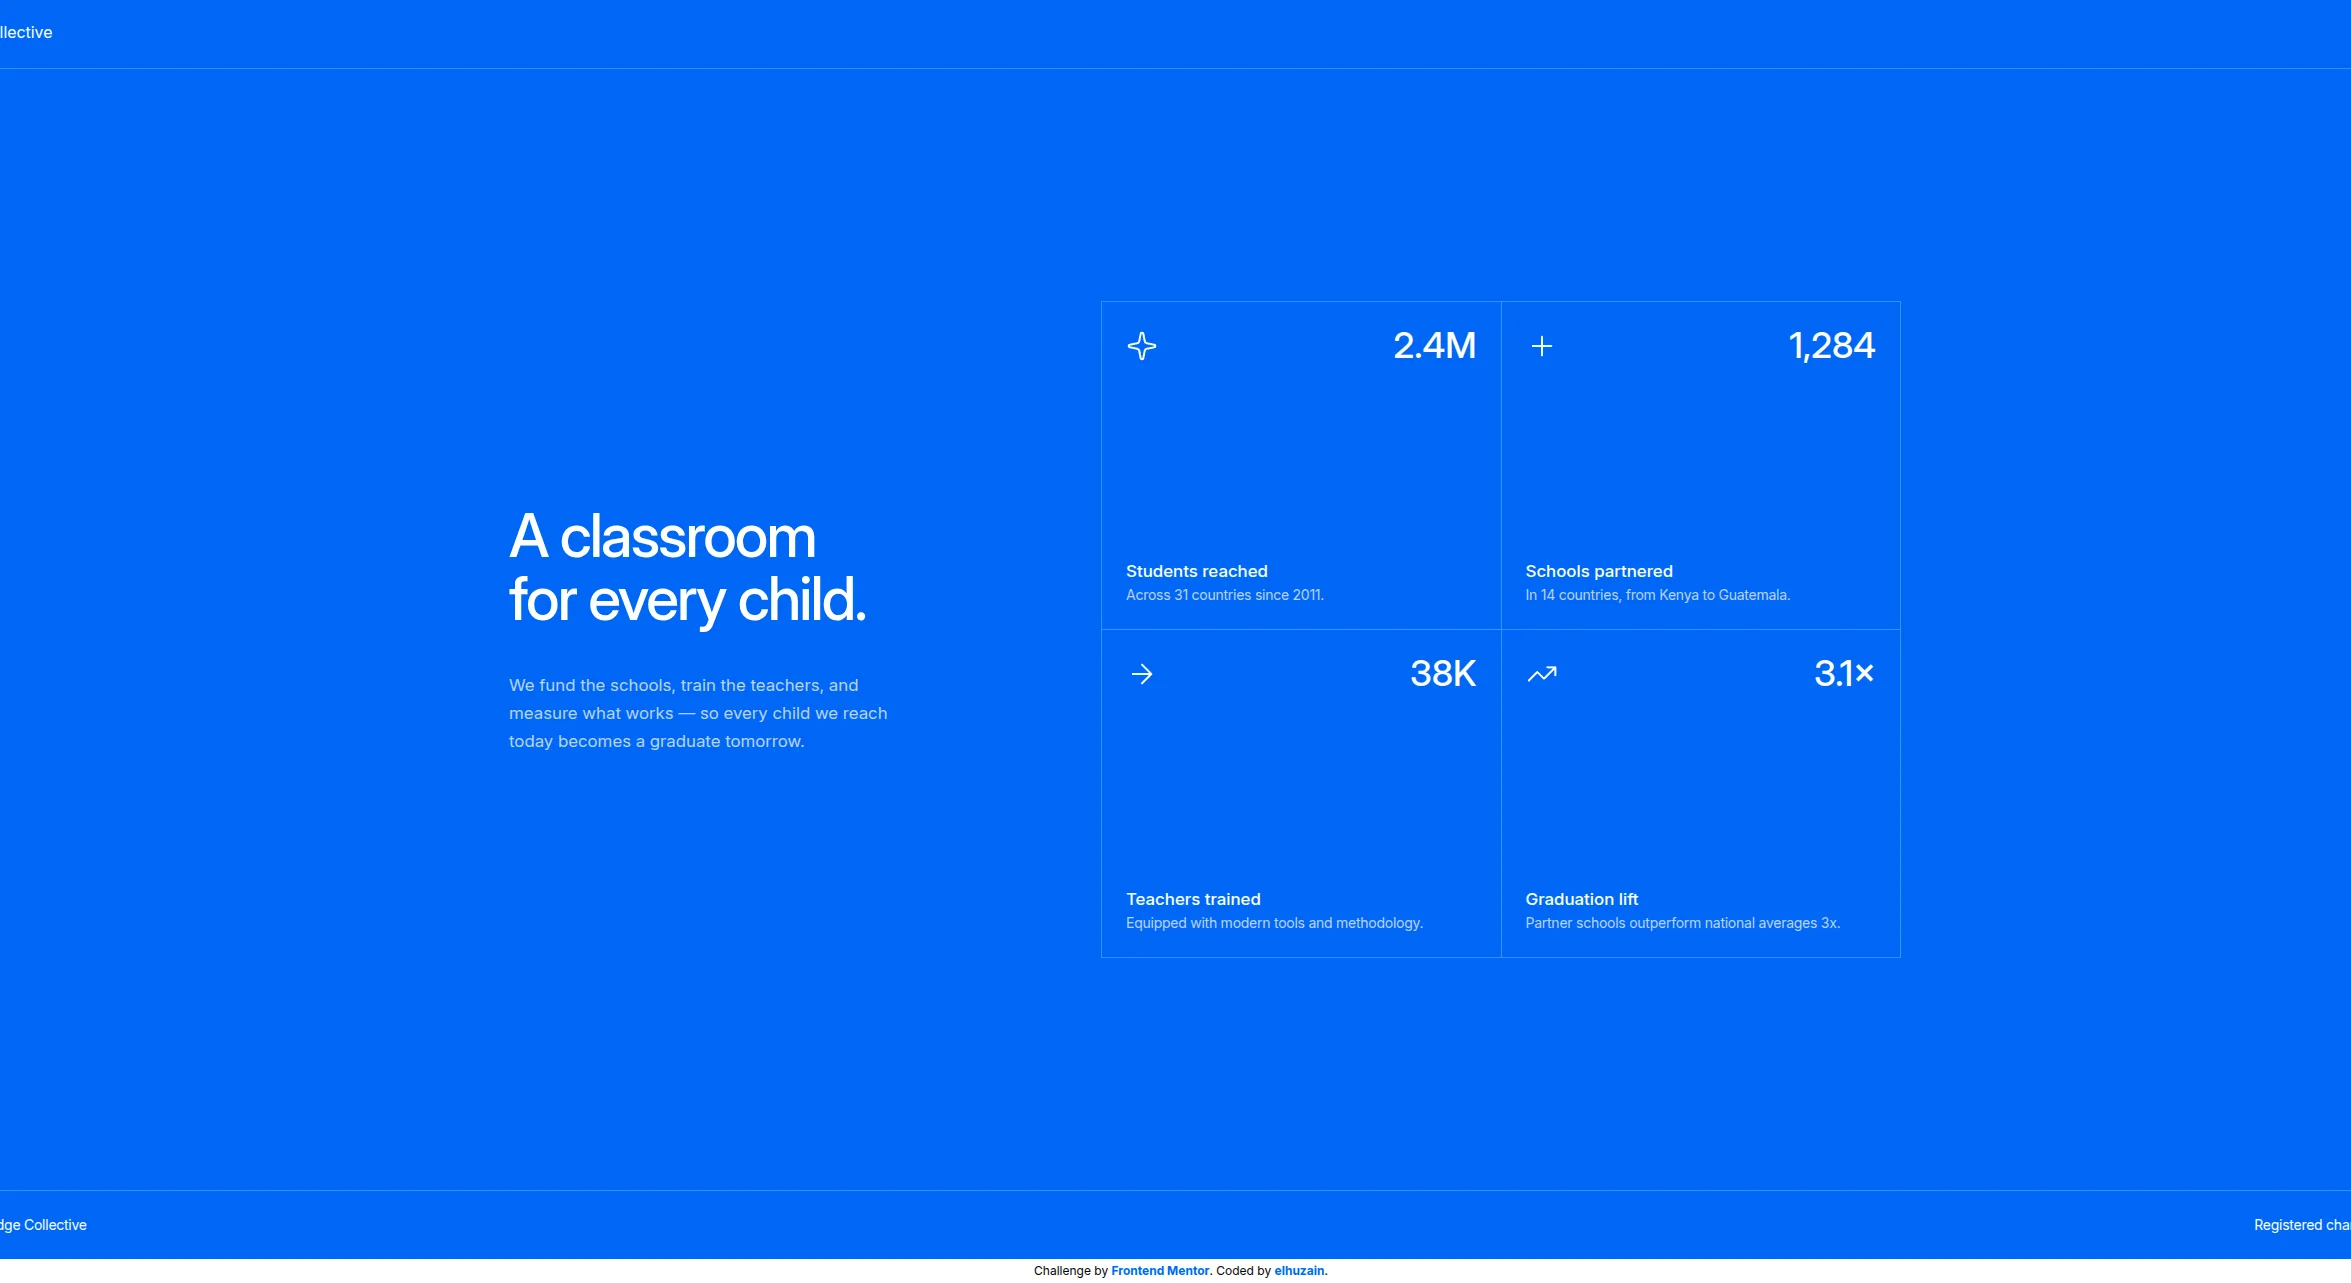Click the plus icon in Schools partnered card
Screen dimensions: 2351x1283
[1541, 346]
